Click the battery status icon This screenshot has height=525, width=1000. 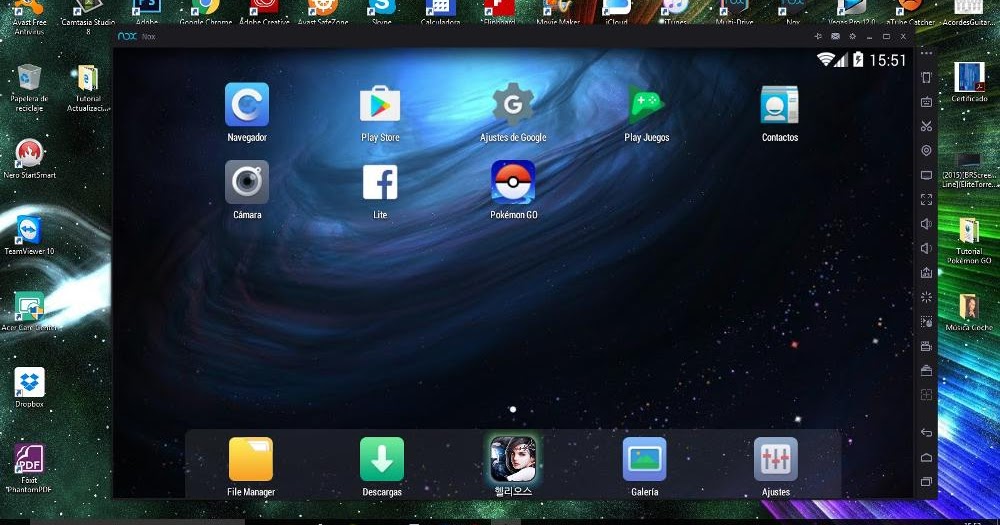point(858,59)
